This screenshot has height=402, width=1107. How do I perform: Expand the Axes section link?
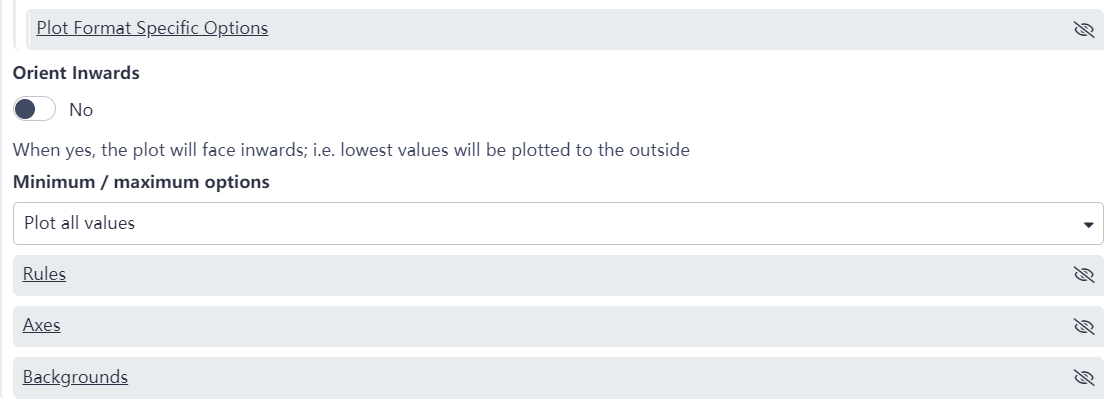click(x=42, y=325)
